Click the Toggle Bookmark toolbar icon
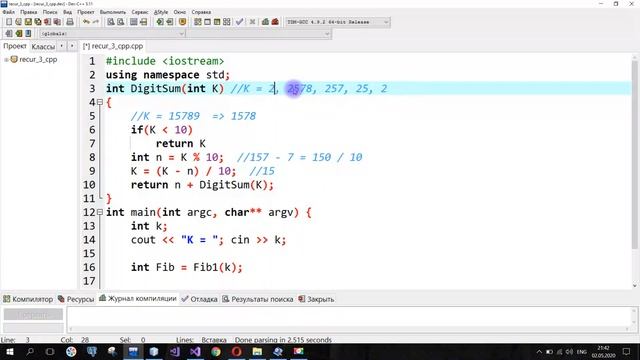The width and height of the screenshot is (640, 360). [x=160, y=22]
